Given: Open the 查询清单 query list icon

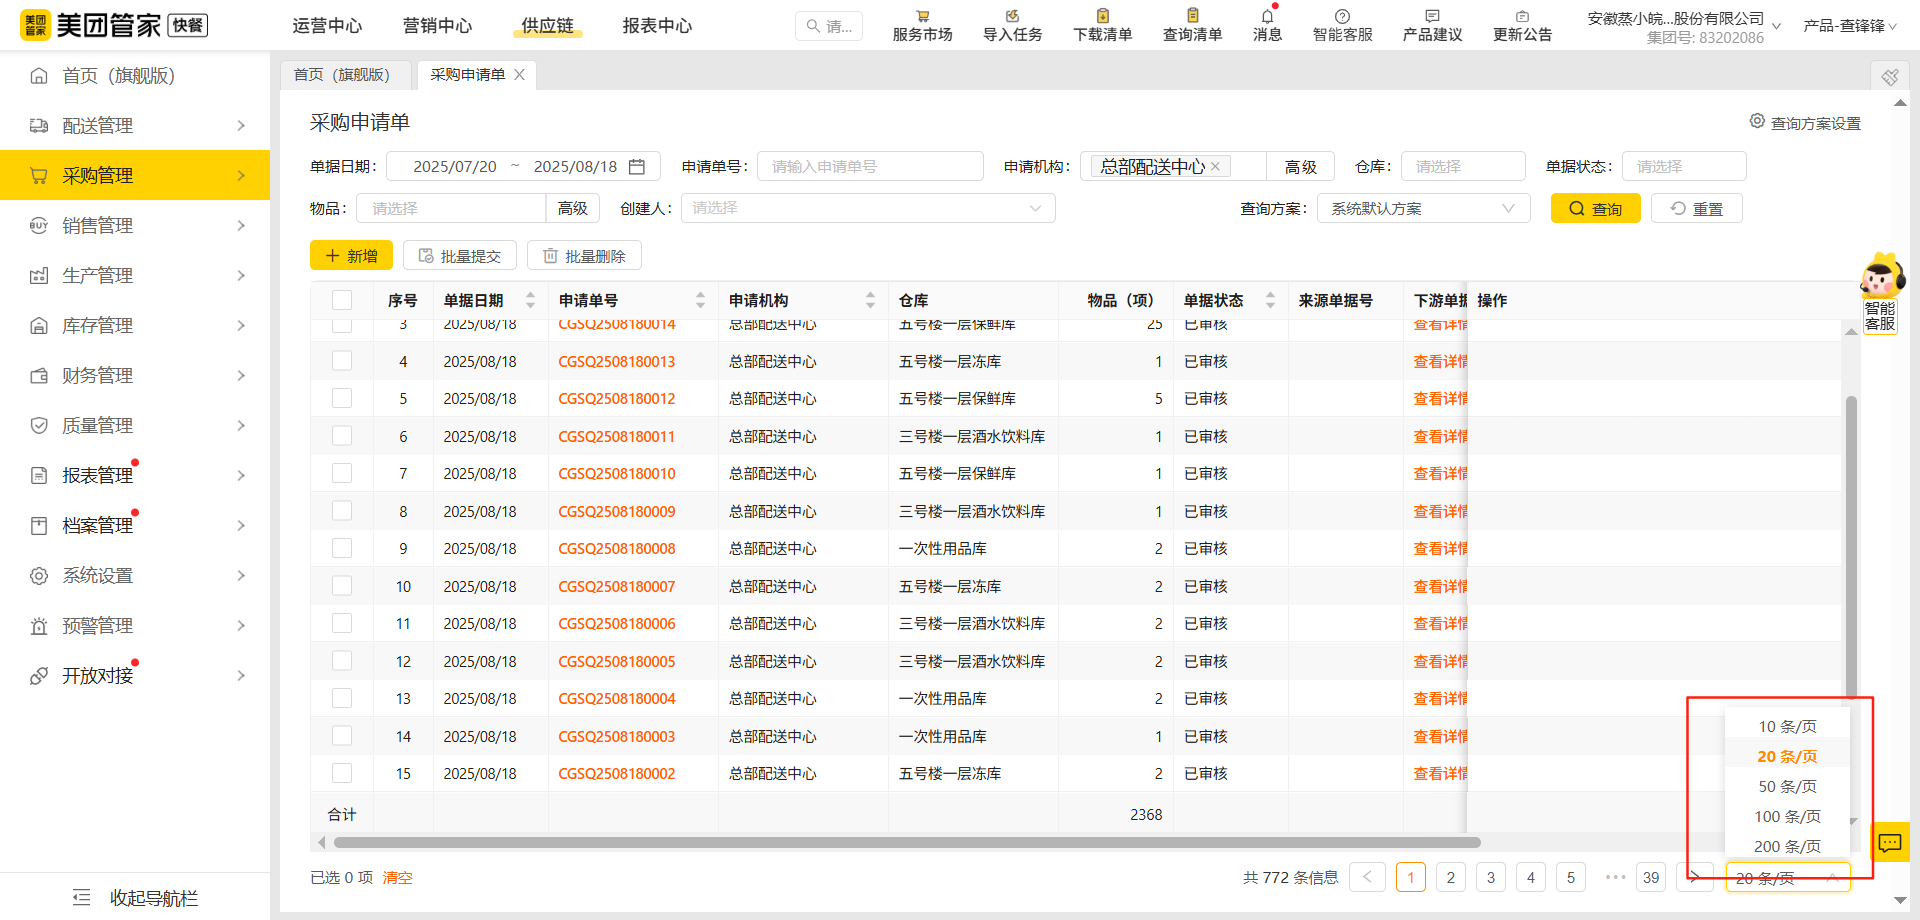Looking at the screenshot, I should [x=1192, y=25].
